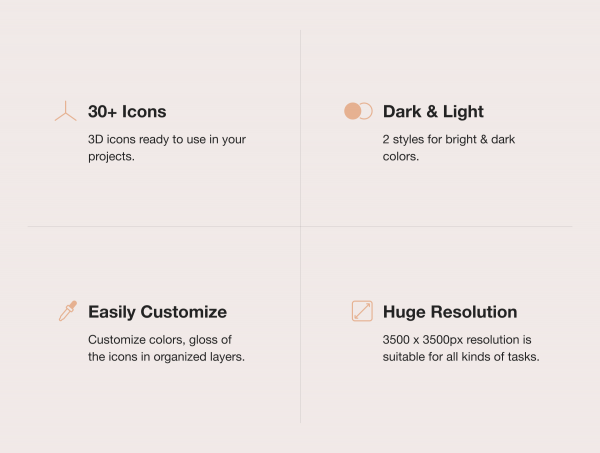Open the "Easily Customize" heading
This screenshot has height=453, width=600.
157,312
